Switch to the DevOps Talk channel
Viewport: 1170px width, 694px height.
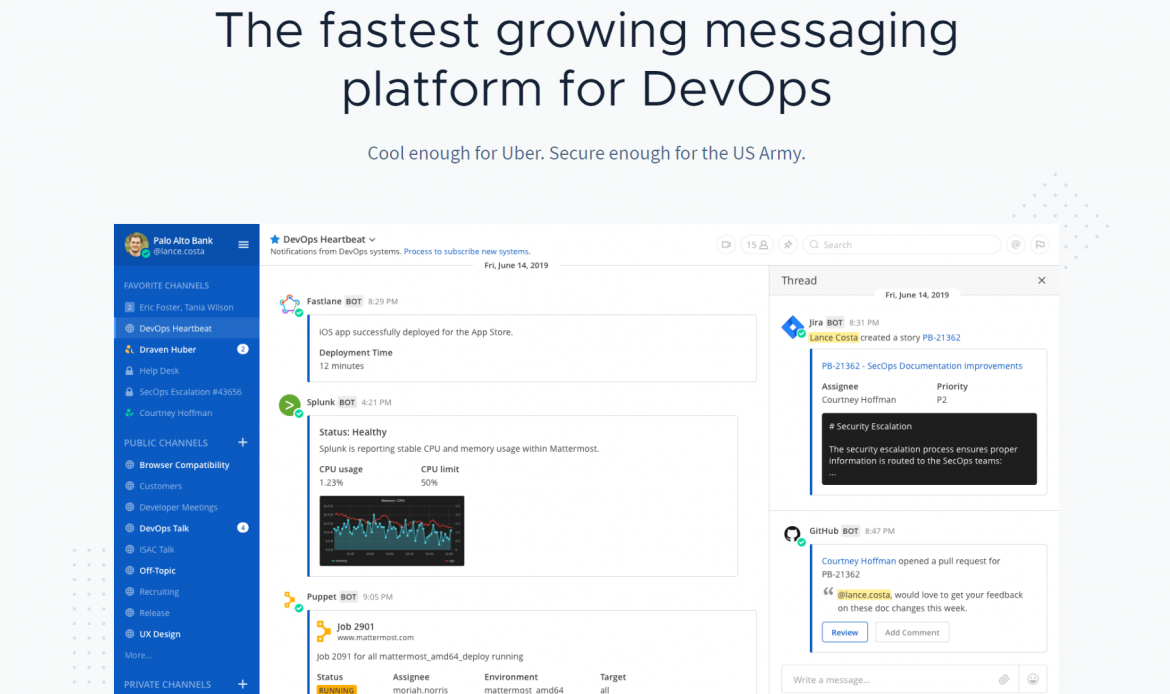point(164,528)
